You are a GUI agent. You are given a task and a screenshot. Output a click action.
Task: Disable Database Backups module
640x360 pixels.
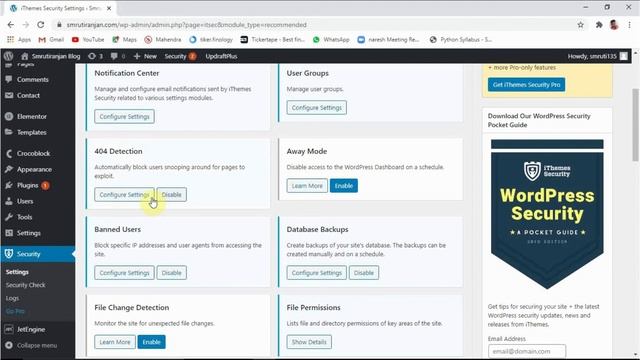tap(364, 273)
